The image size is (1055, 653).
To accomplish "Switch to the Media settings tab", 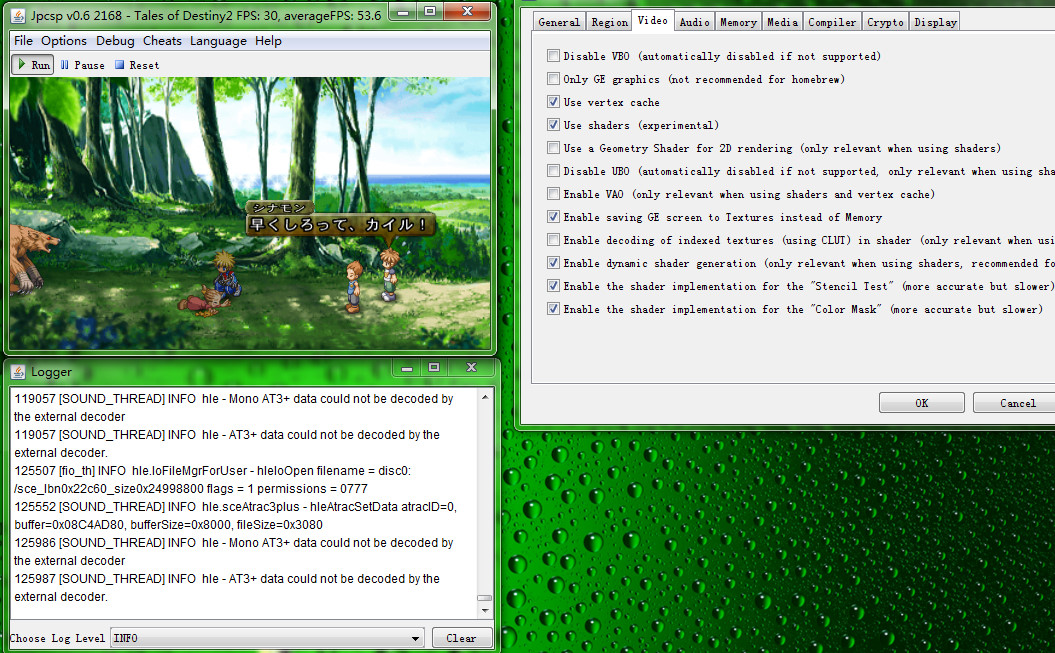I will (782, 22).
